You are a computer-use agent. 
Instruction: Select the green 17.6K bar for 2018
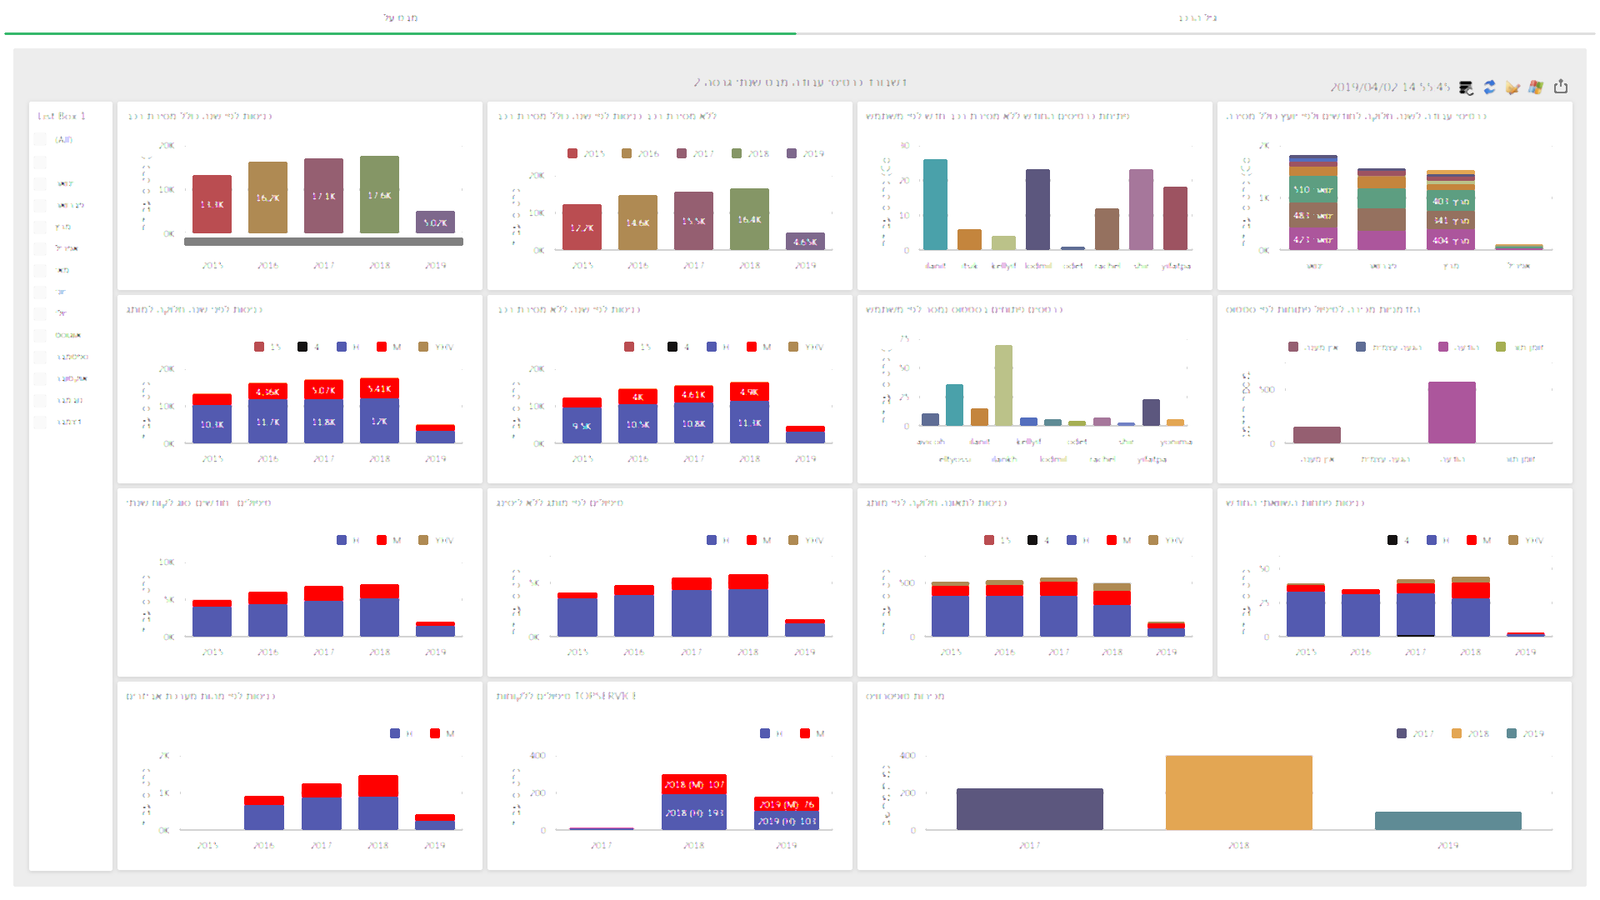tap(379, 195)
